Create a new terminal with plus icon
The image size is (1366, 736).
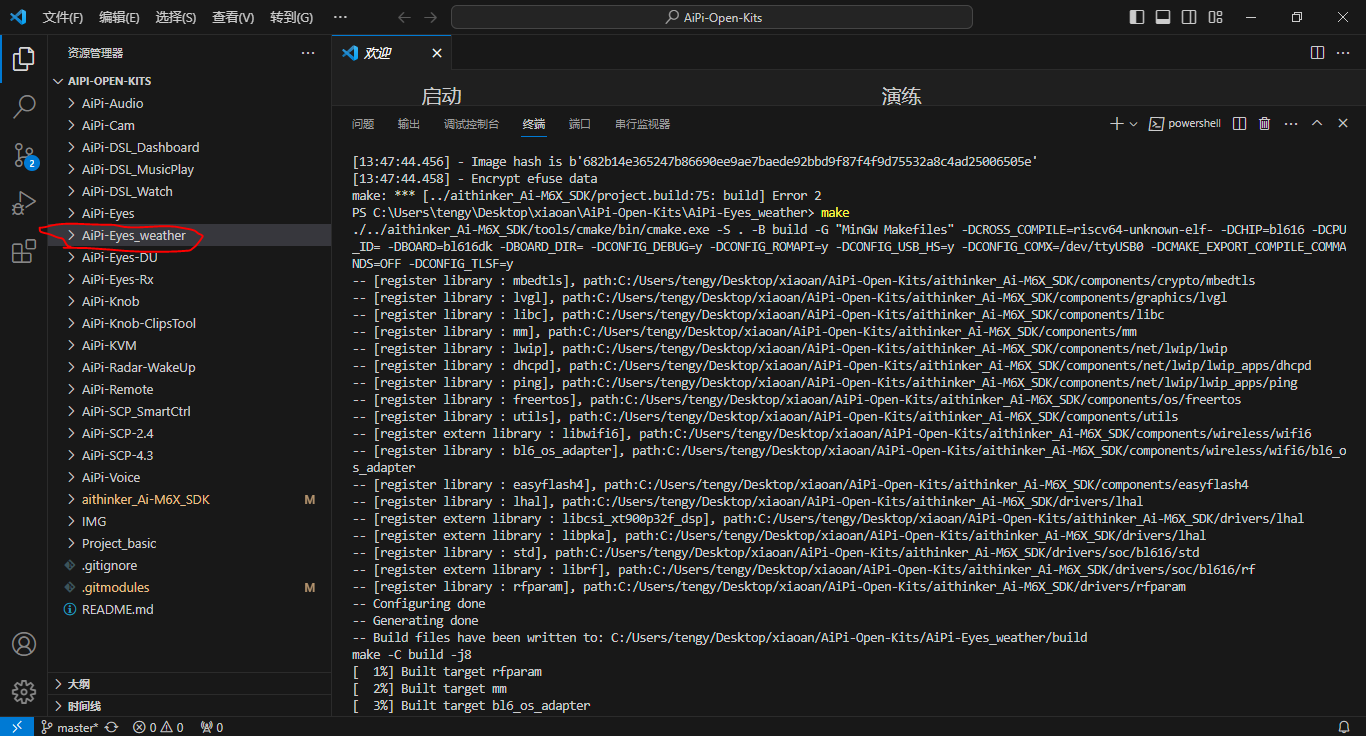click(x=1117, y=124)
